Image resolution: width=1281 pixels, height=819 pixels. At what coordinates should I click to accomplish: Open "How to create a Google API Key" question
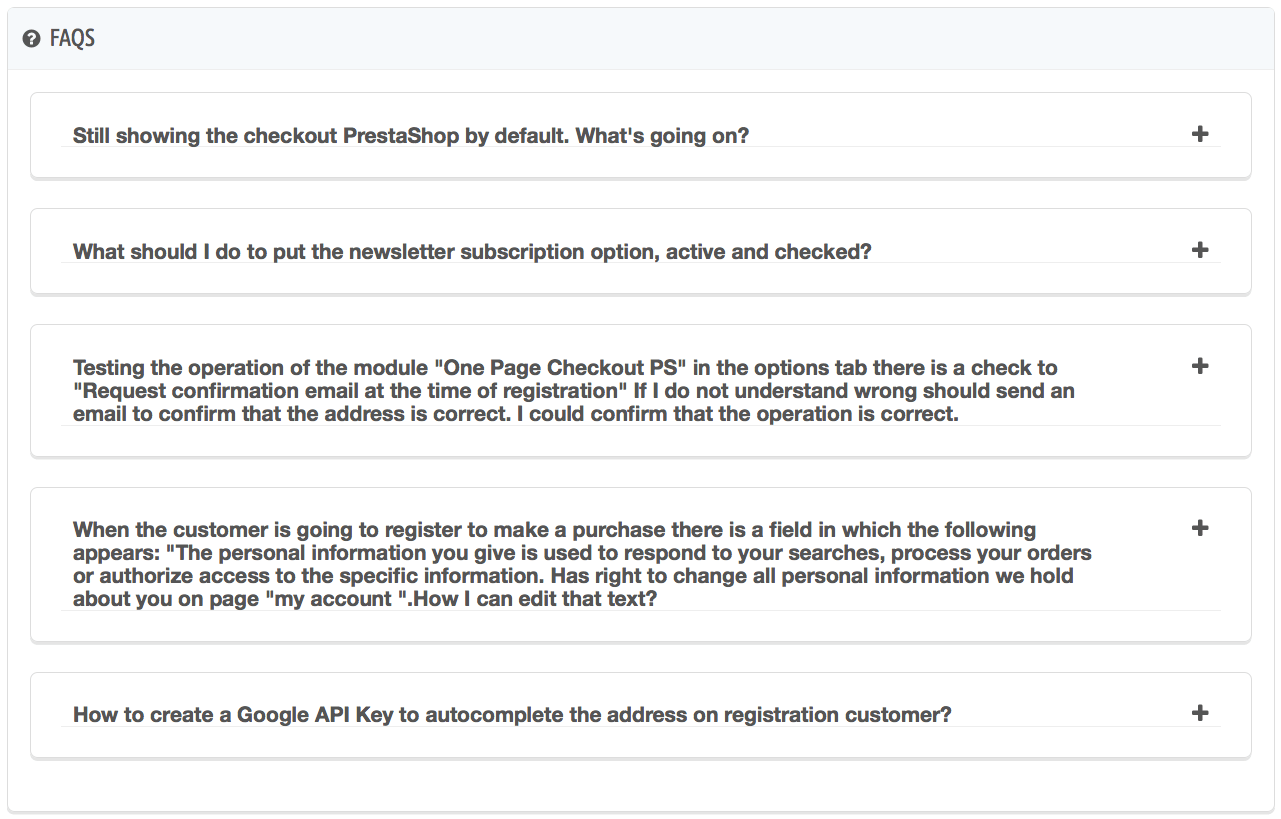point(511,715)
